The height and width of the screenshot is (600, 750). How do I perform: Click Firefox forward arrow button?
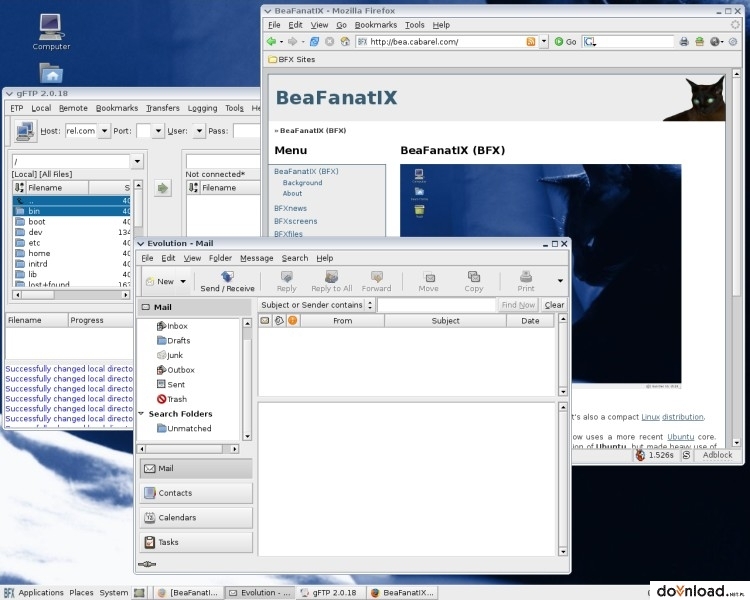coord(292,42)
